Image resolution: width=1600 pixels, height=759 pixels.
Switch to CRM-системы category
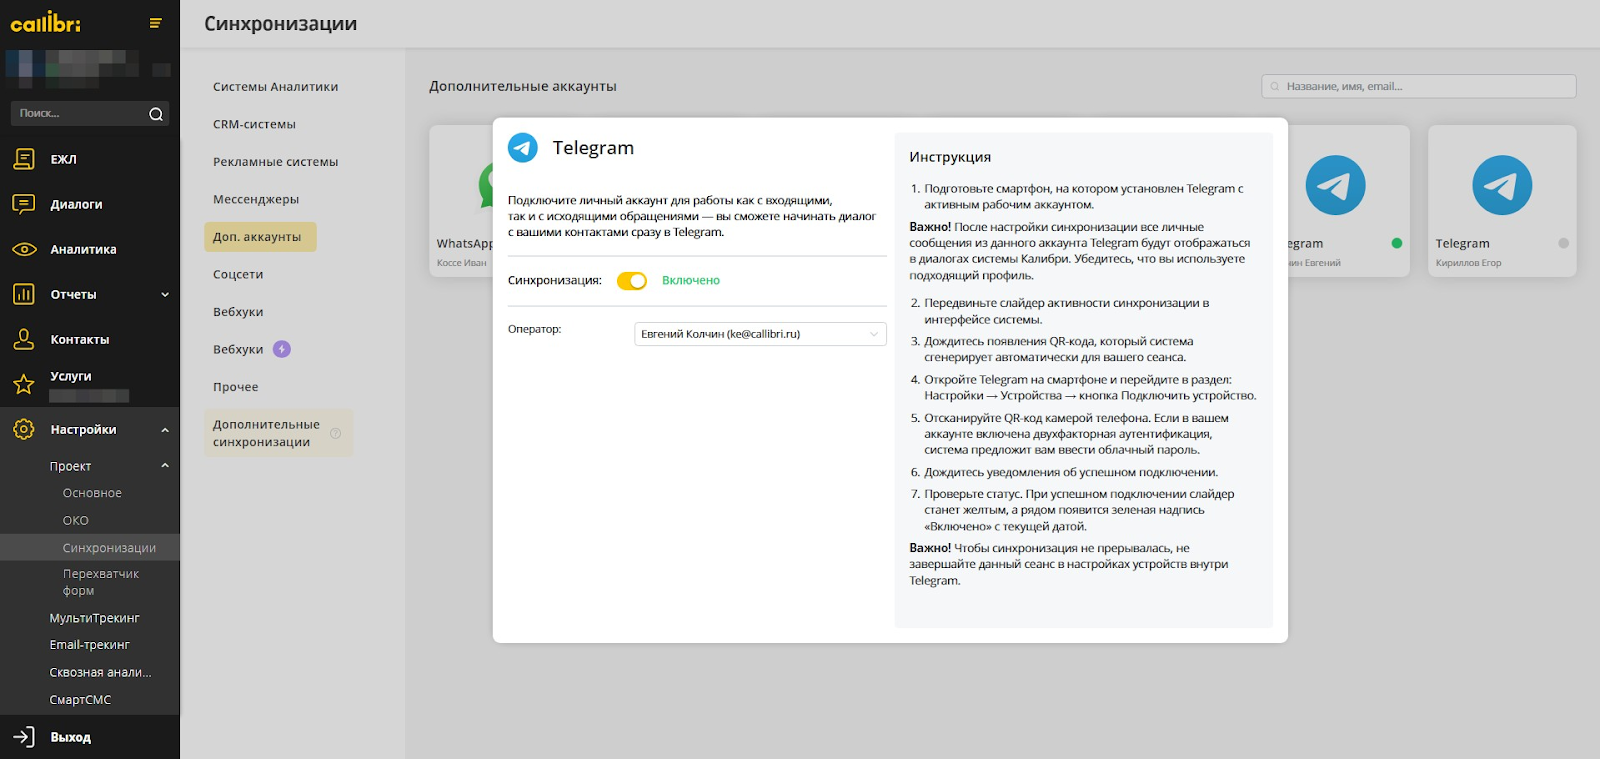pyautogui.click(x=254, y=124)
